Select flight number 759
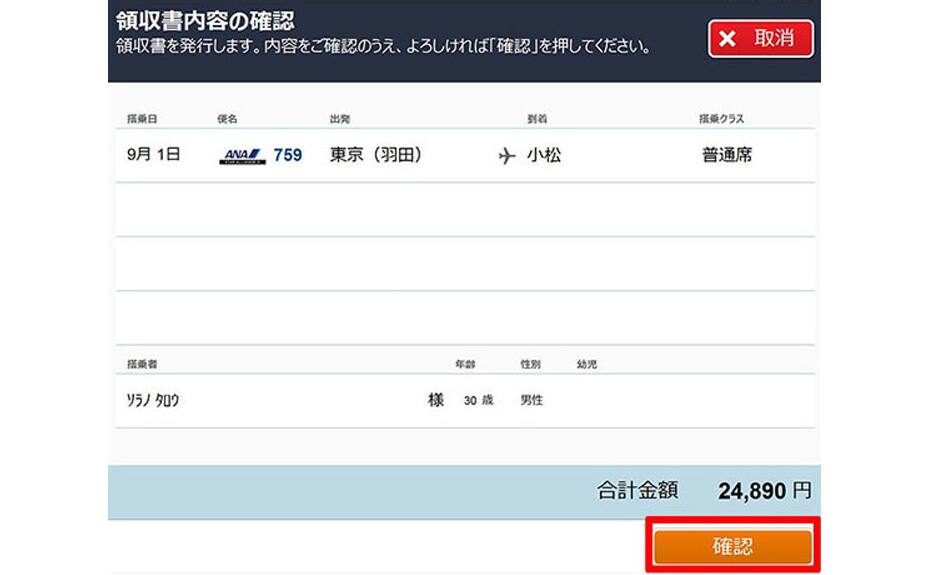930x575 pixels. (288, 155)
